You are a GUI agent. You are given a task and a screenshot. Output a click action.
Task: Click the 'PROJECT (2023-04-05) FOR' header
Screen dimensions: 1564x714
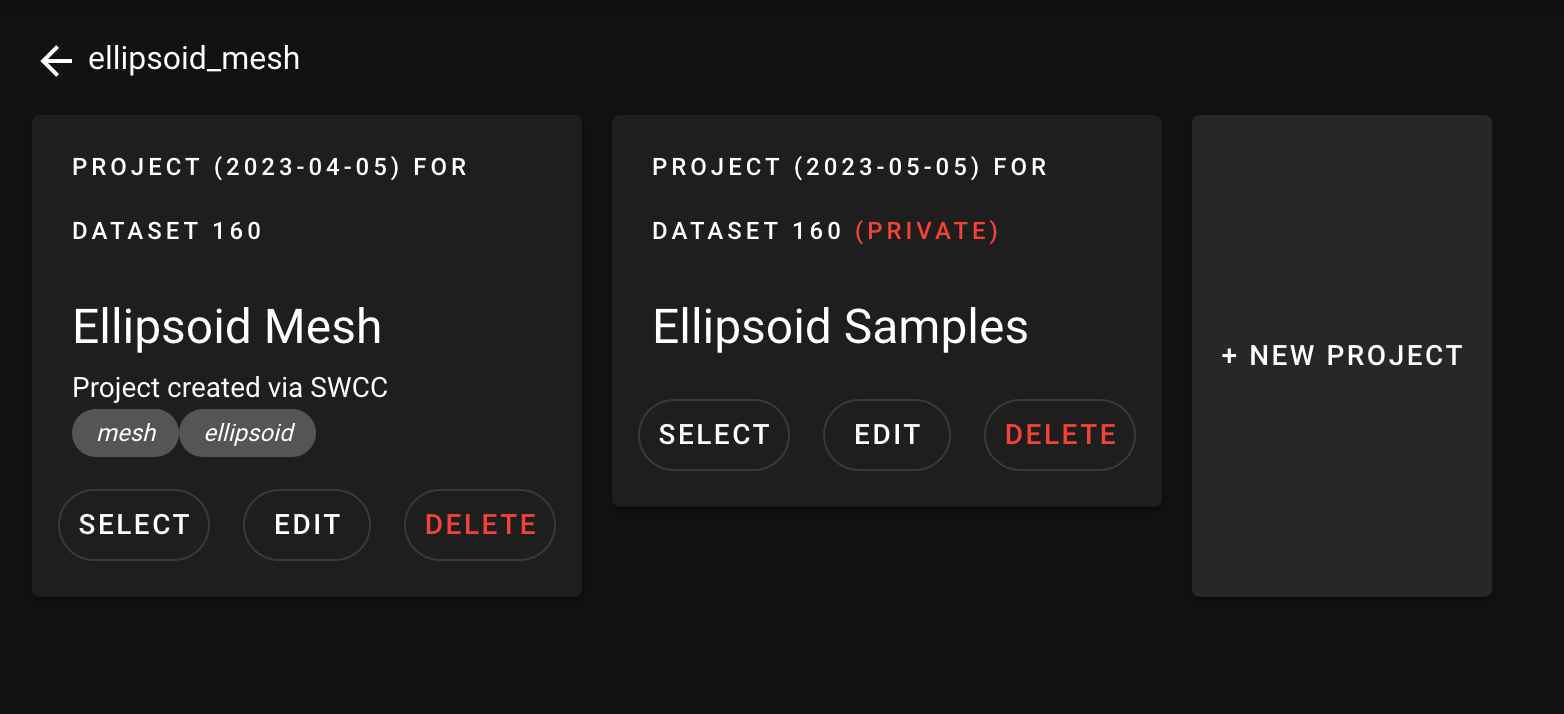tap(270, 167)
